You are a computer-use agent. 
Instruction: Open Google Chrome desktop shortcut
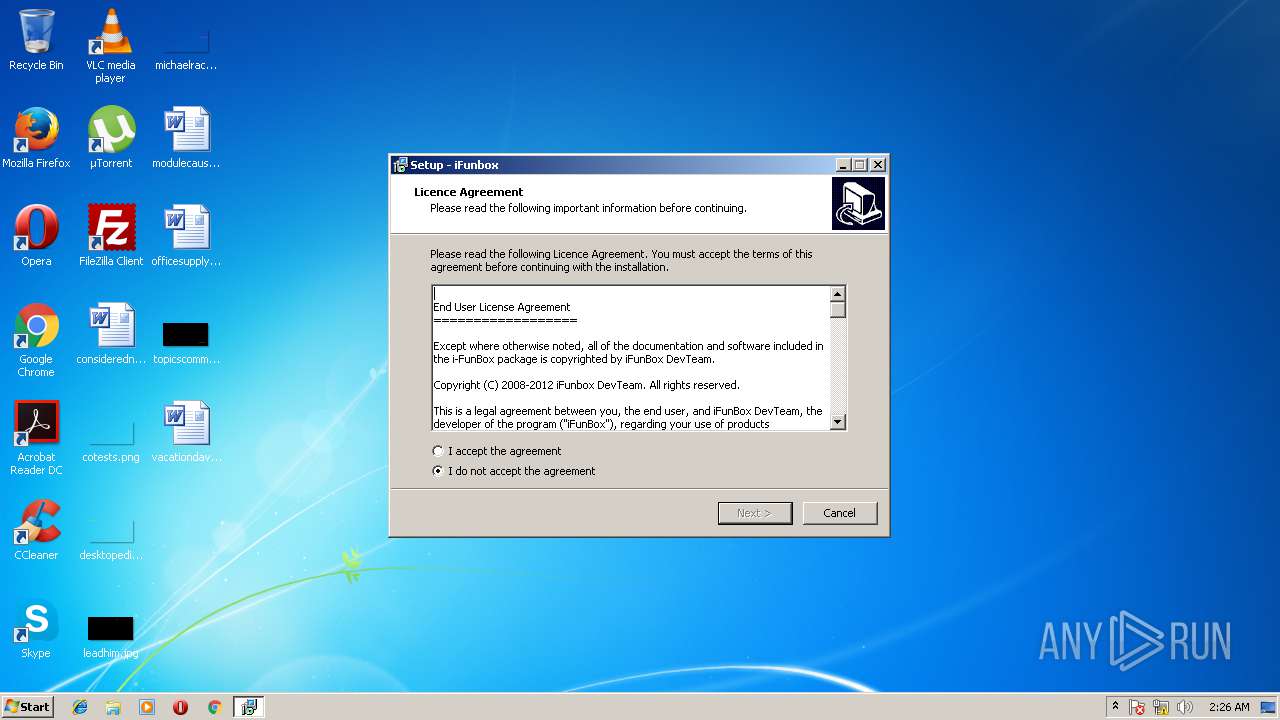(36, 340)
